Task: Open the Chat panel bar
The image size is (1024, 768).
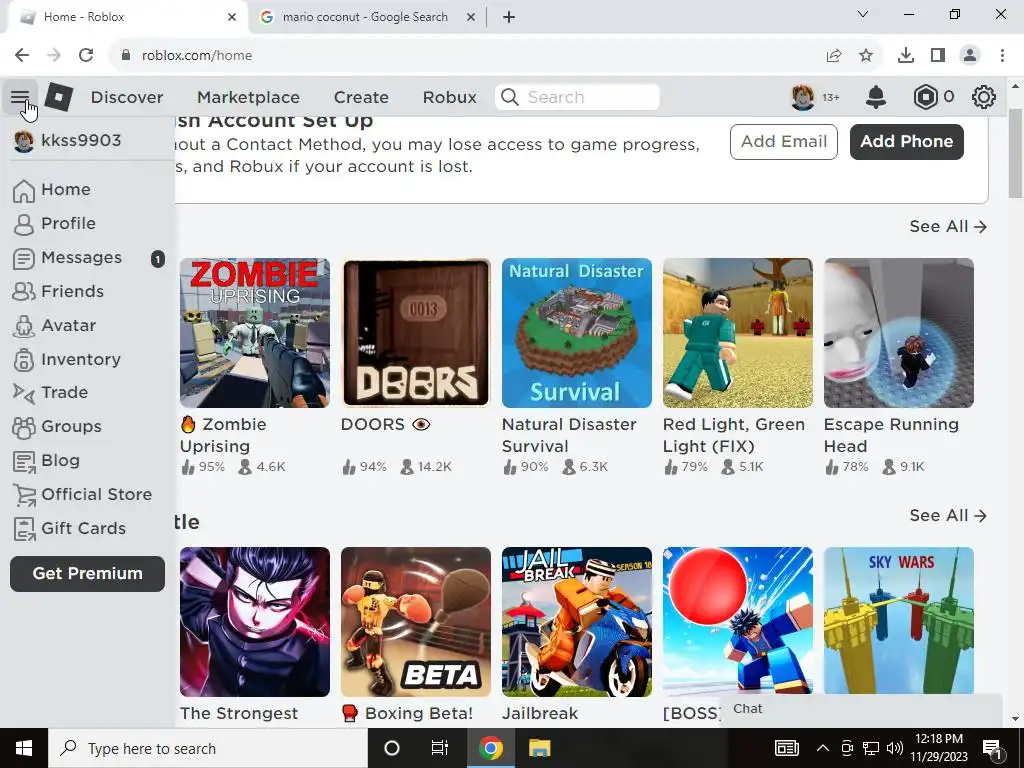Action: [x=861, y=709]
